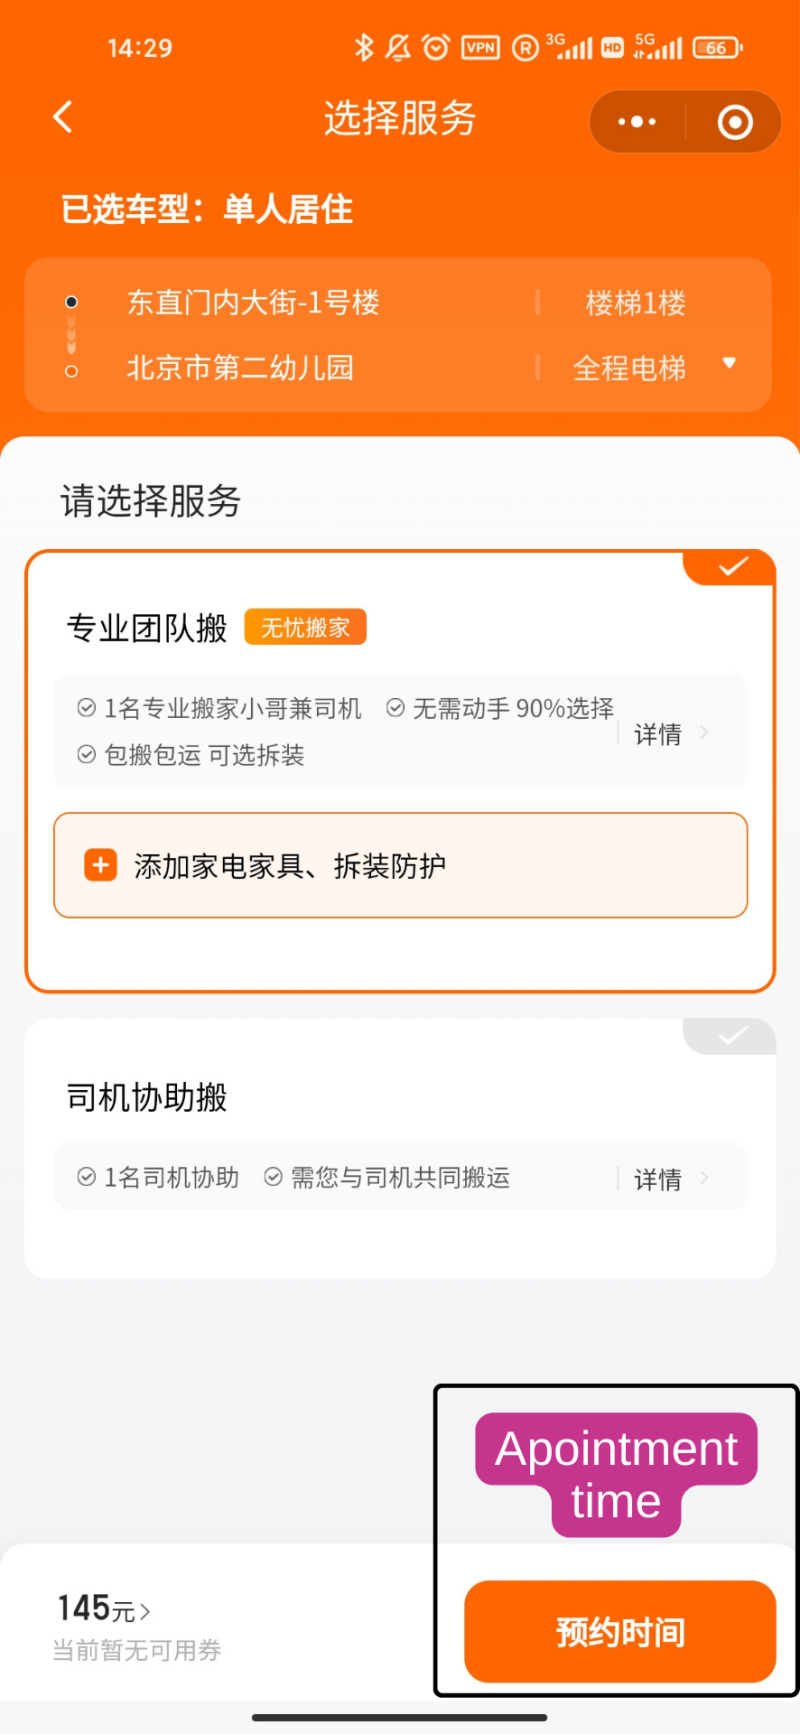Tap the mini program close target icon
Screen dimensions: 800x1734
click(x=735, y=122)
